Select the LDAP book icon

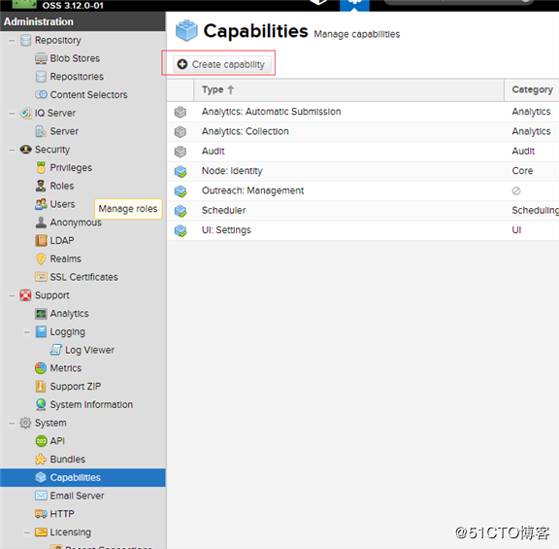tap(41, 241)
